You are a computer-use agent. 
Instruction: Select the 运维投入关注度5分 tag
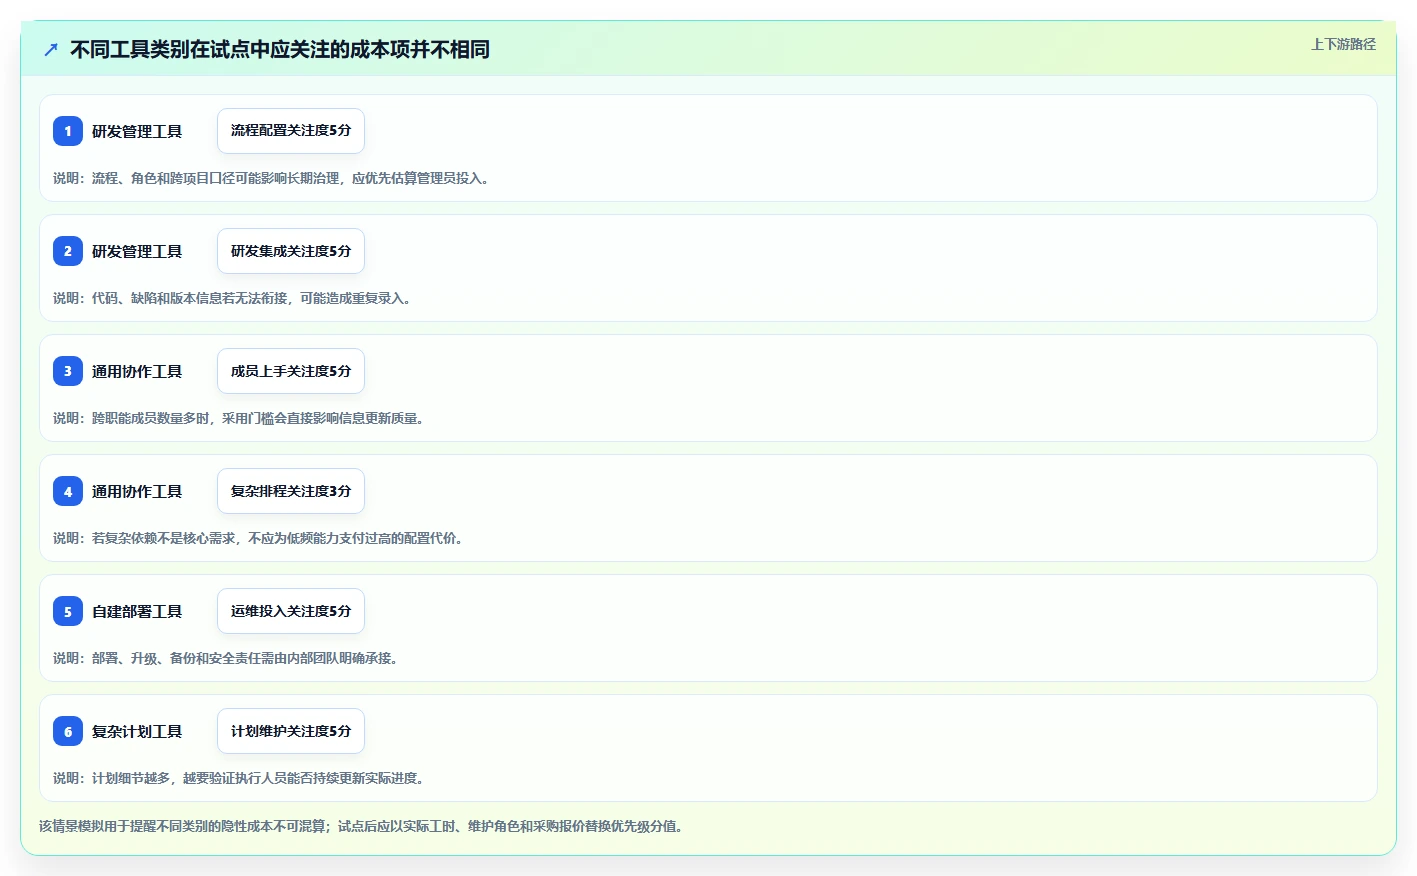coord(291,611)
